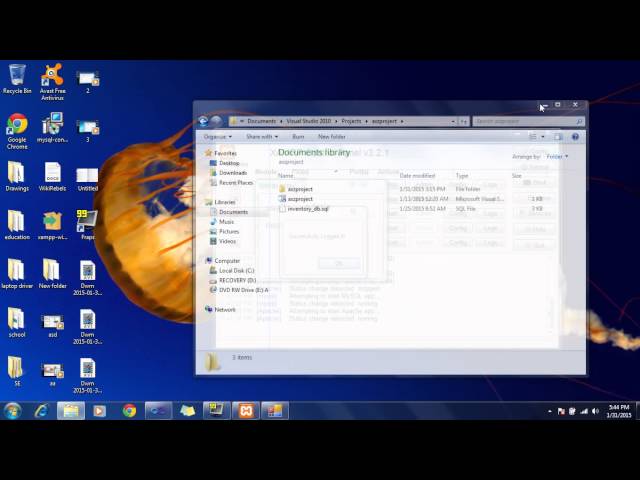Viewport: 640px width, 480px height.
Task: Expand the view options dropdown arrow
Action: tap(543, 137)
